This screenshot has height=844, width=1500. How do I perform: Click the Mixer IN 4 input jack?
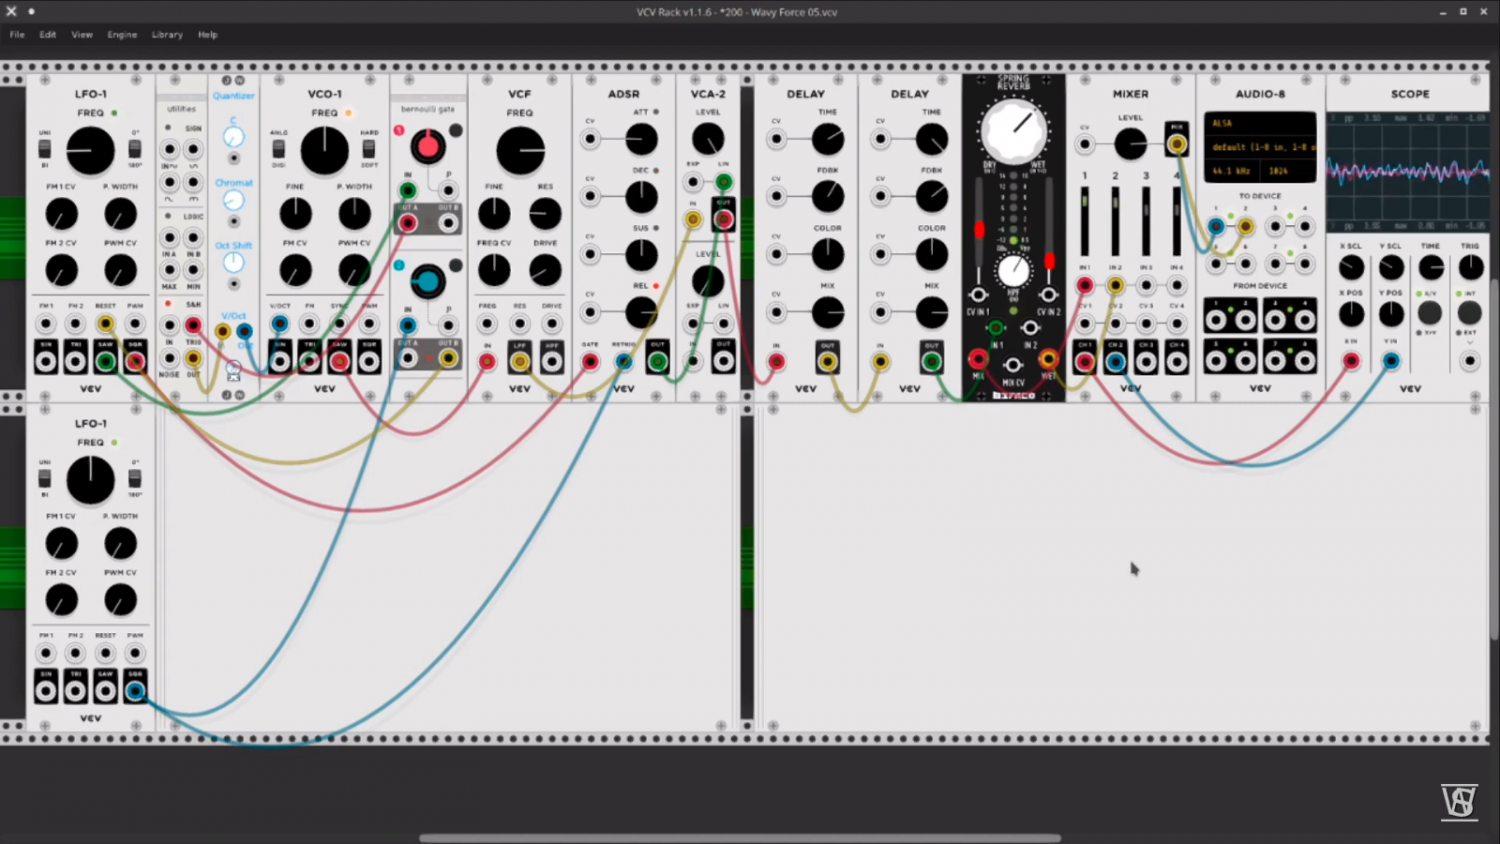pos(1177,286)
